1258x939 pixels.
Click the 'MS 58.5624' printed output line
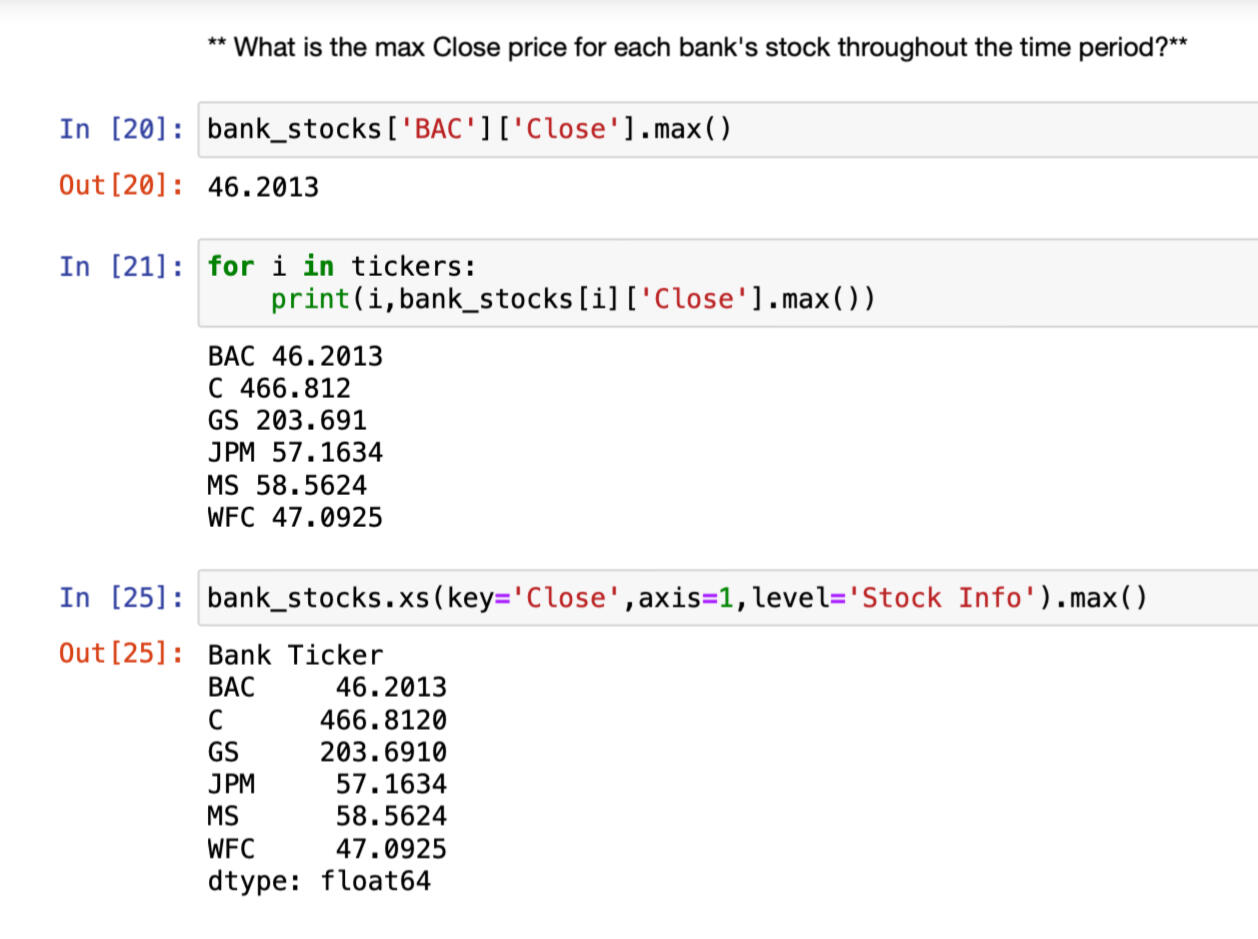point(287,485)
